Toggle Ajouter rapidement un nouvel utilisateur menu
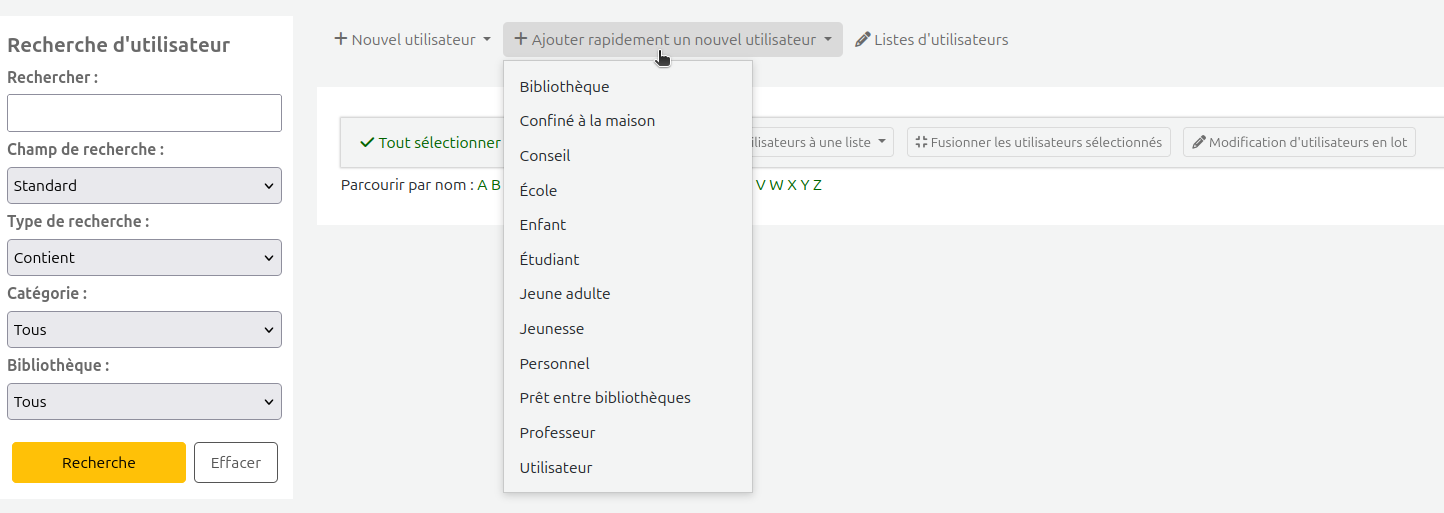 673,40
